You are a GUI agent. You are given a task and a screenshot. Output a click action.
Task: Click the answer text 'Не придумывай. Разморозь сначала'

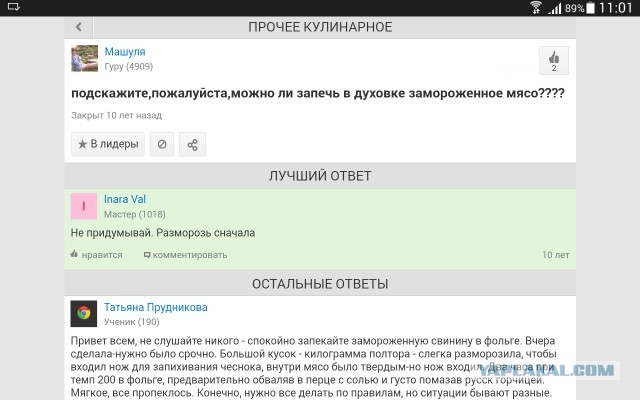click(163, 233)
